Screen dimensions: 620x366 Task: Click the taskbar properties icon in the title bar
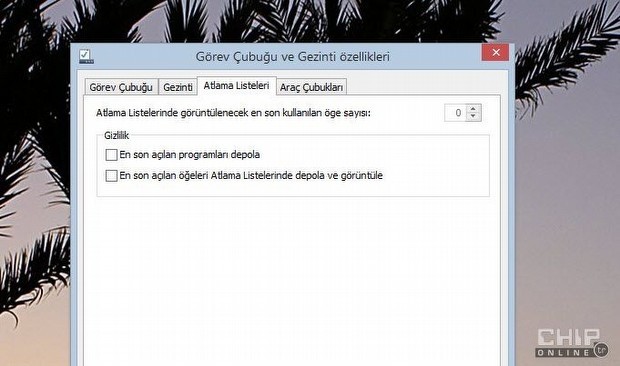(86, 57)
